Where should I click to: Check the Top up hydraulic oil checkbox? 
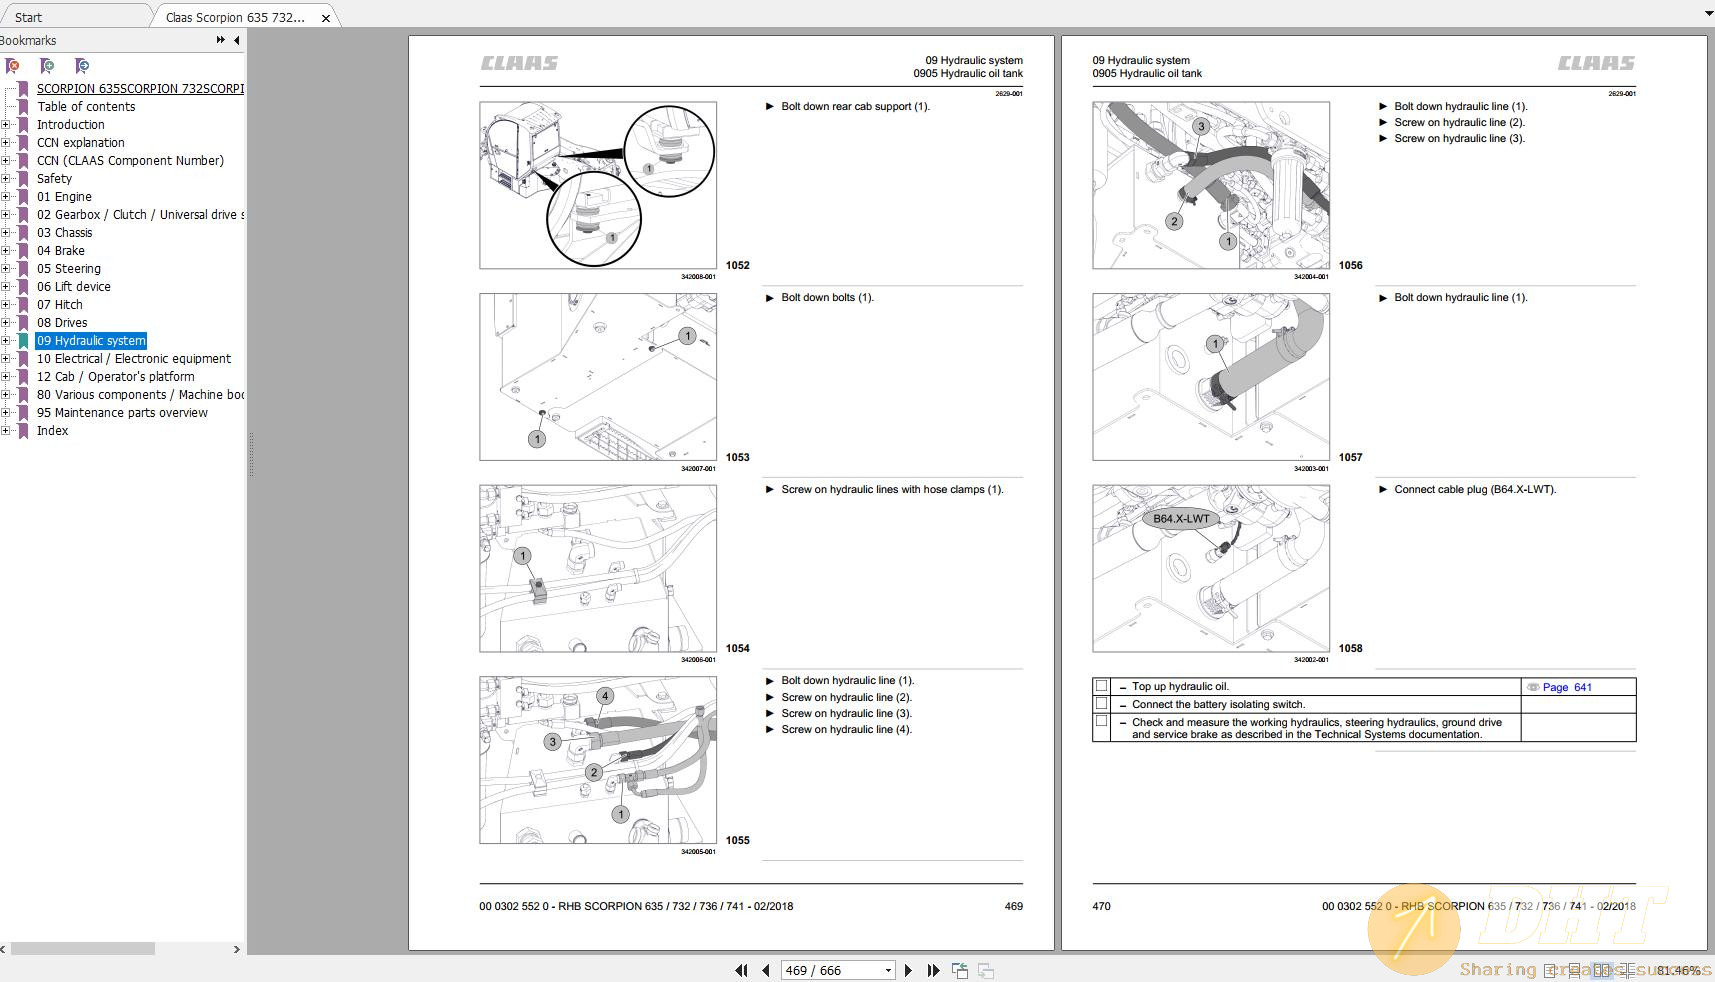pyautogui.click(x=1101, y=686)
